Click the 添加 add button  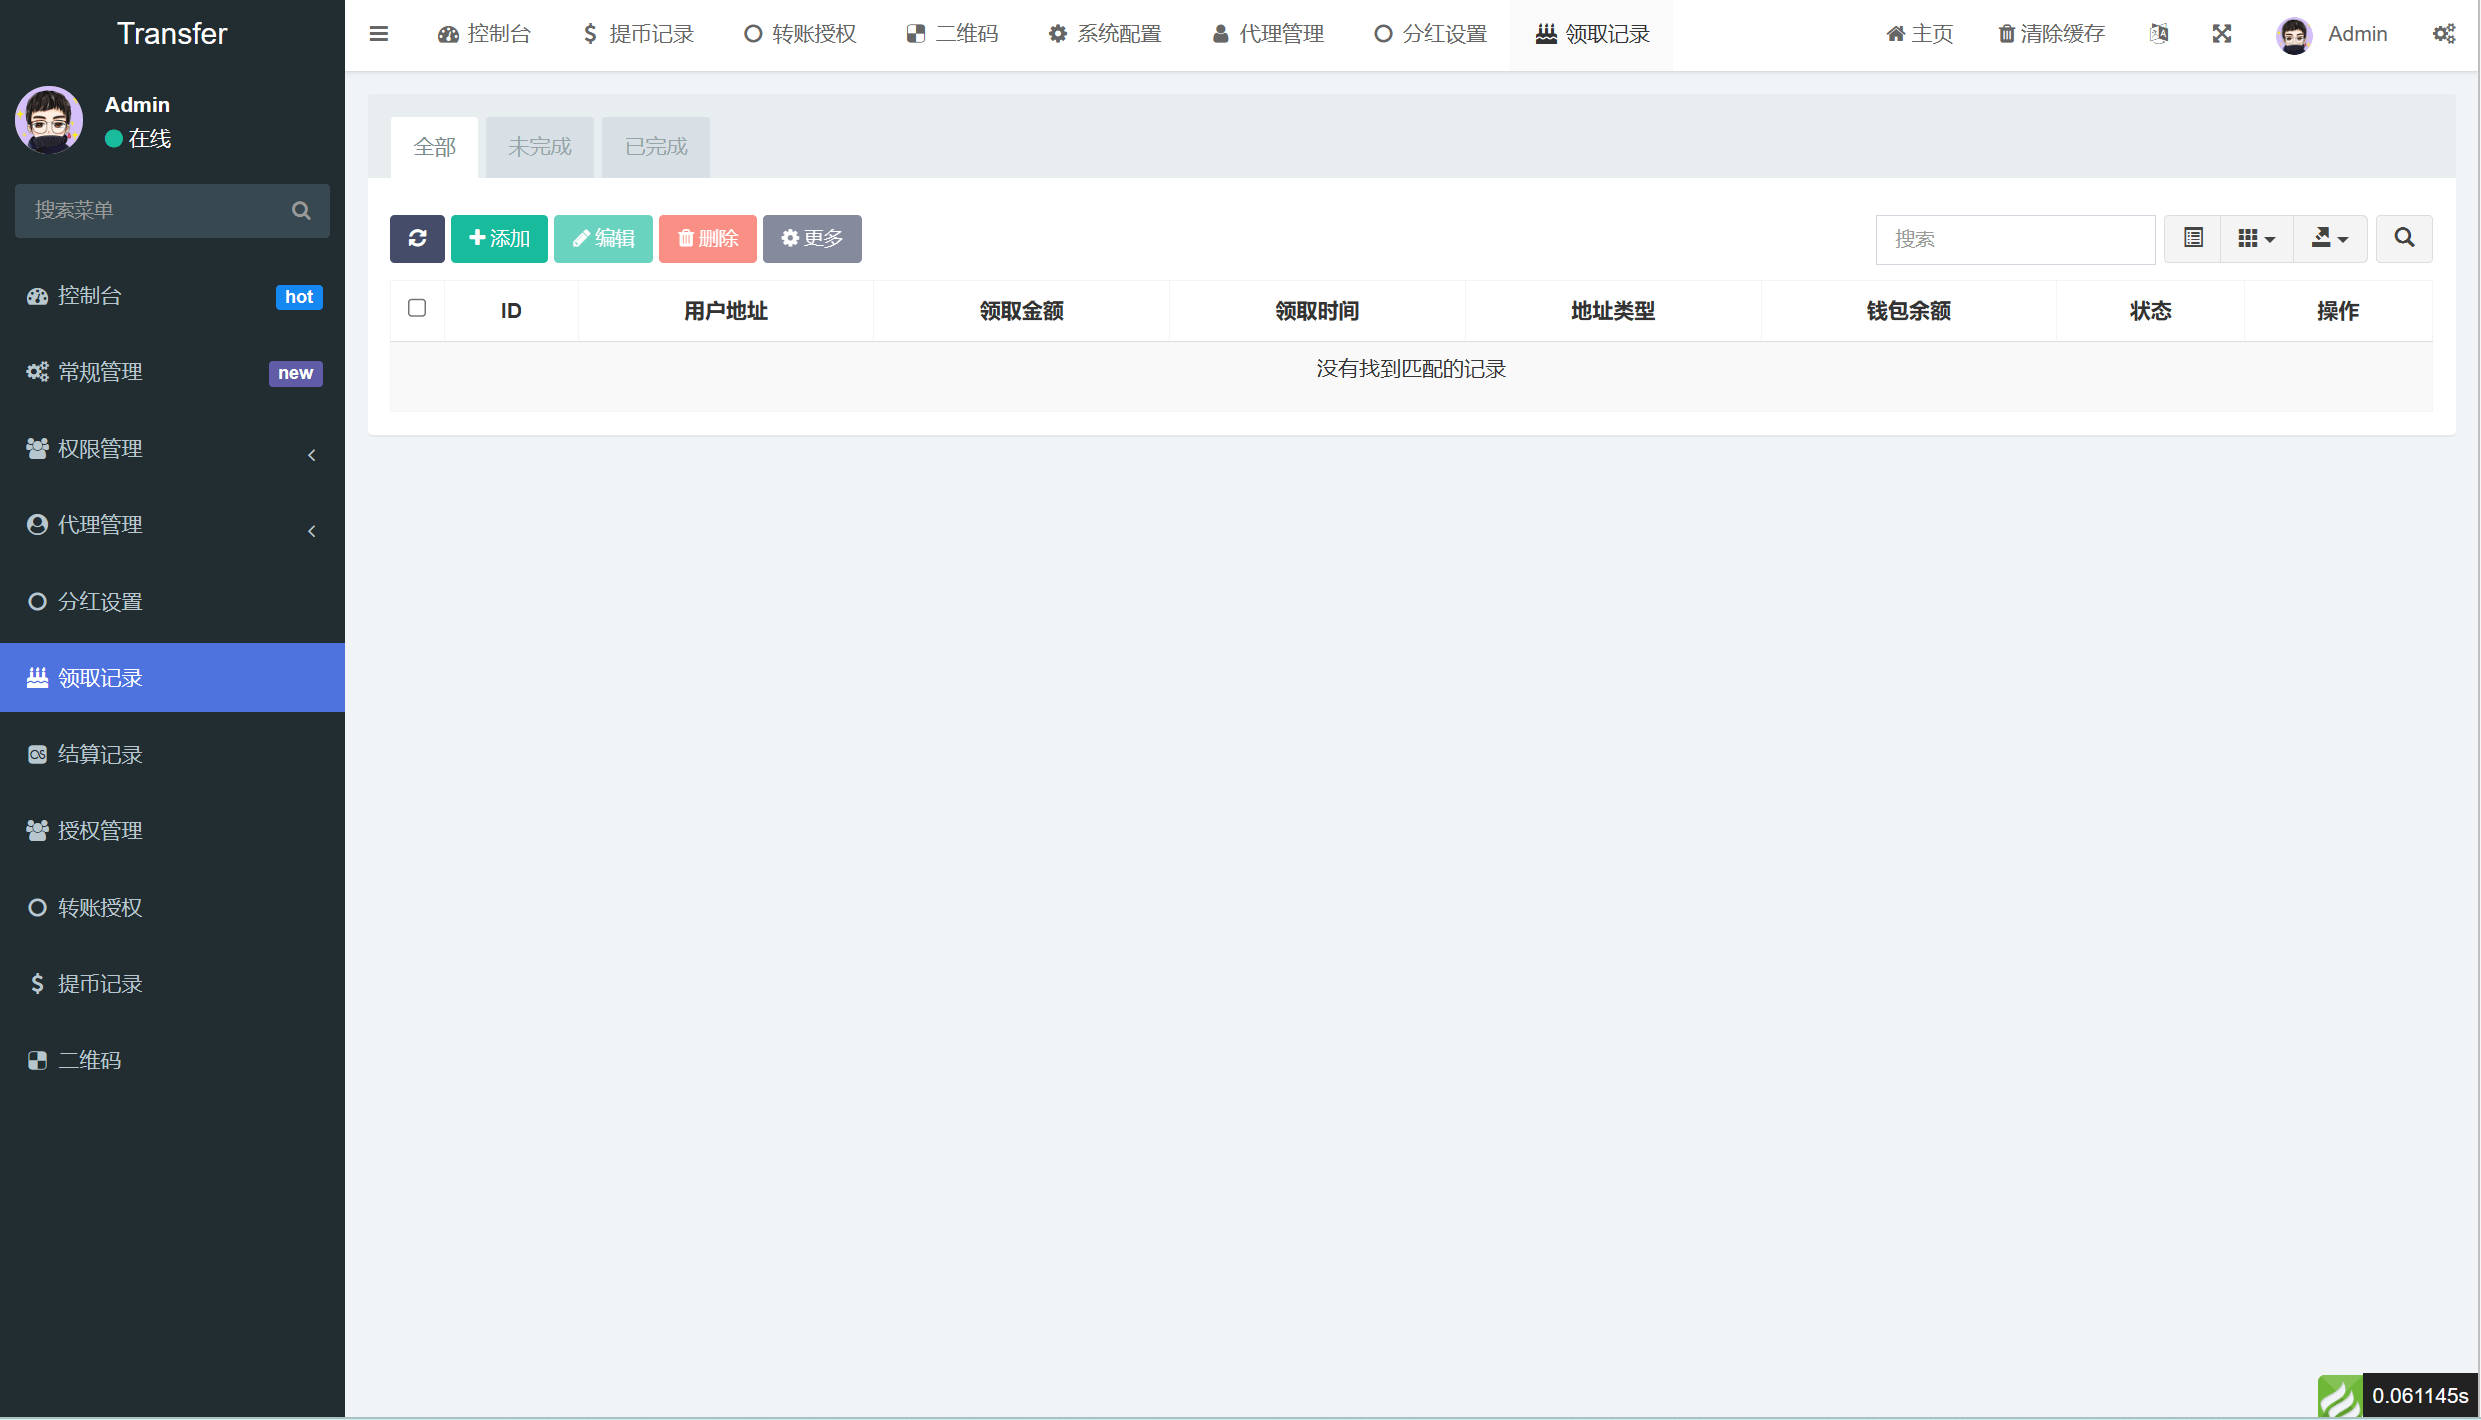[499, 238]
